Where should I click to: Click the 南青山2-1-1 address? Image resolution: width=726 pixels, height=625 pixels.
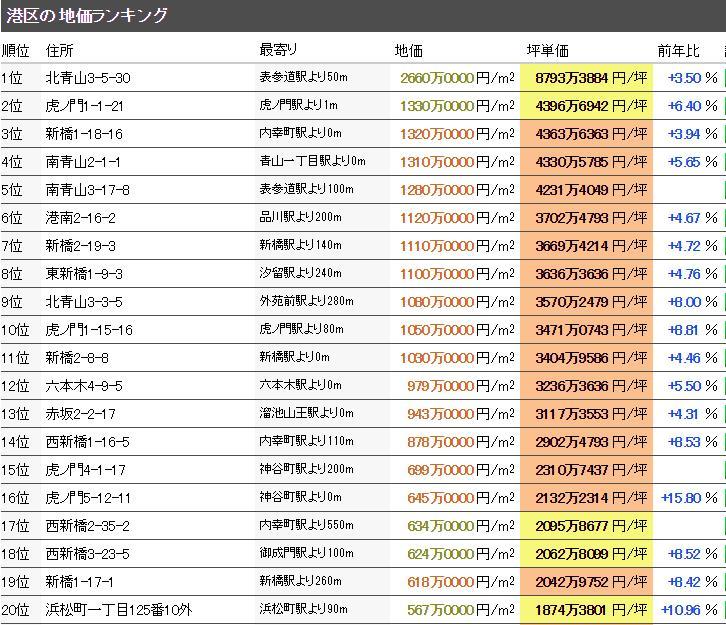coord(83,162)
